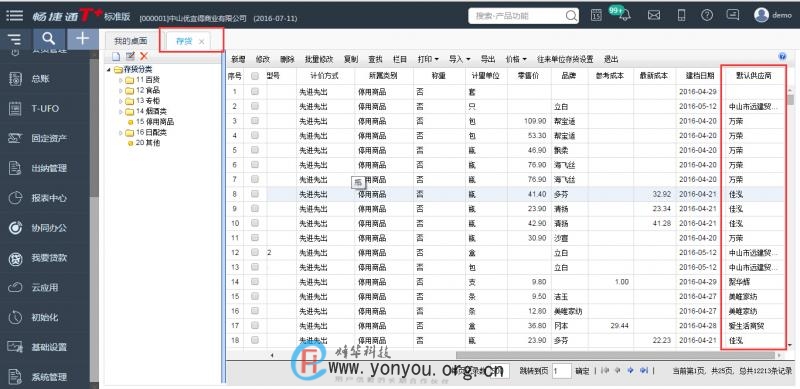This screenshot has height=389, width=800.
Task: Expand the 16 日配类 tree folder
Action: pyautogui.click(x=121, y=133)
